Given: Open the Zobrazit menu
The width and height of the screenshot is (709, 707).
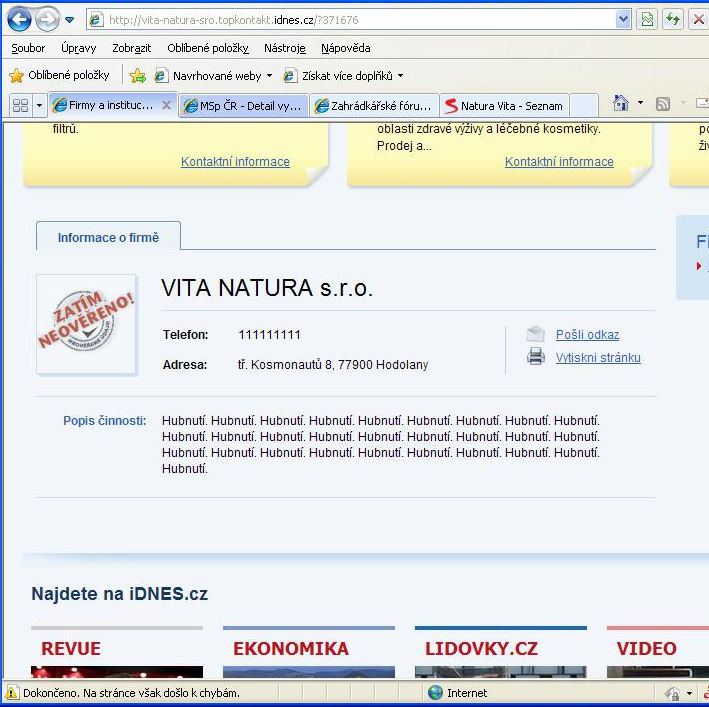Looking at the screenshot, I should pyautogui.click(x=132, y=48).
